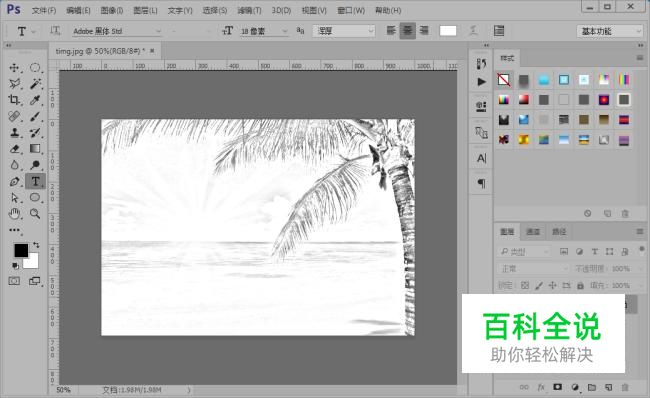Image resolution: width=650 pixels, height=398 pixels.
Task: Select the Crop tool
Action: [14, 100]
